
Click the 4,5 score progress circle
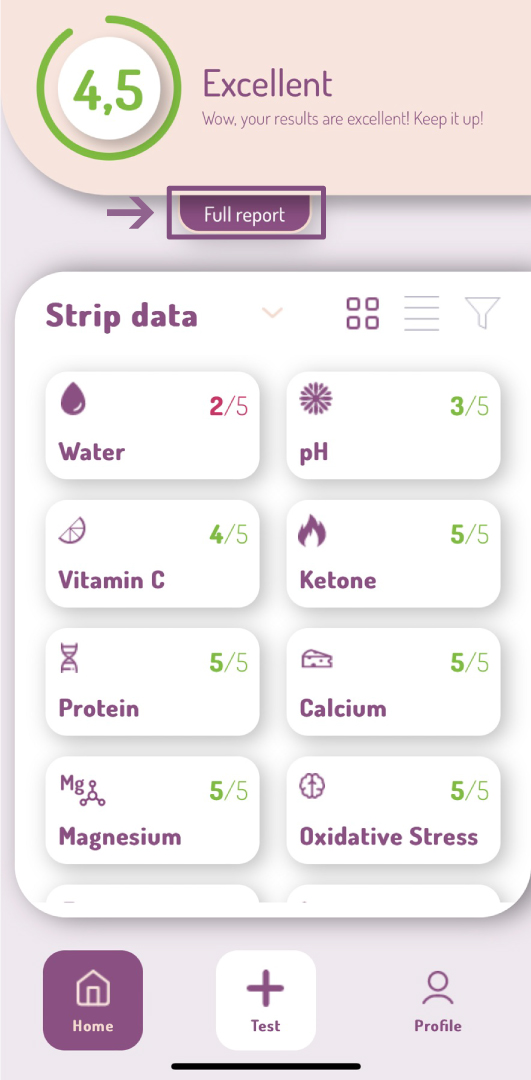coord(109,90)
